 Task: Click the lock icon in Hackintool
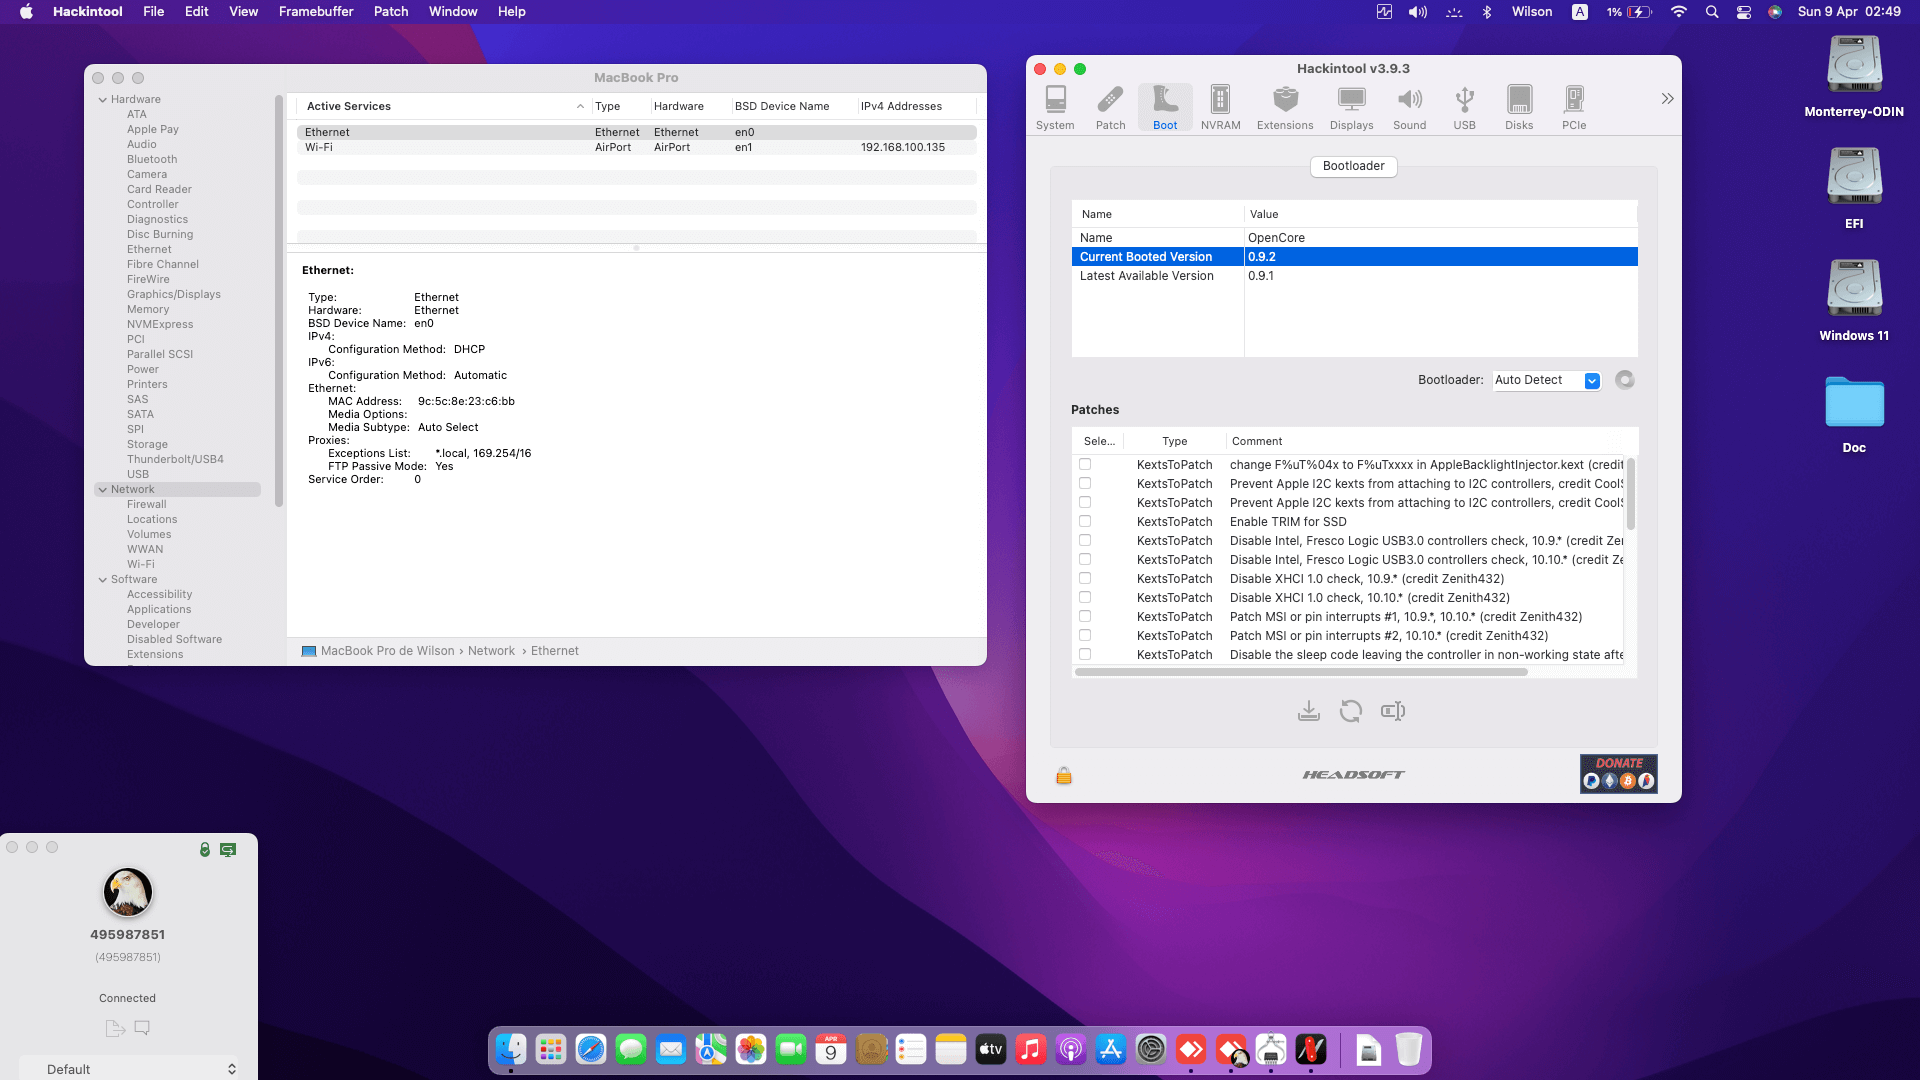click(1063, 774)
